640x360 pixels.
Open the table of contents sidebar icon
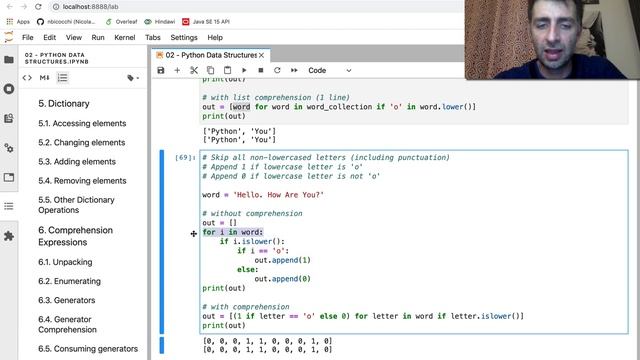tap(9, 206)
